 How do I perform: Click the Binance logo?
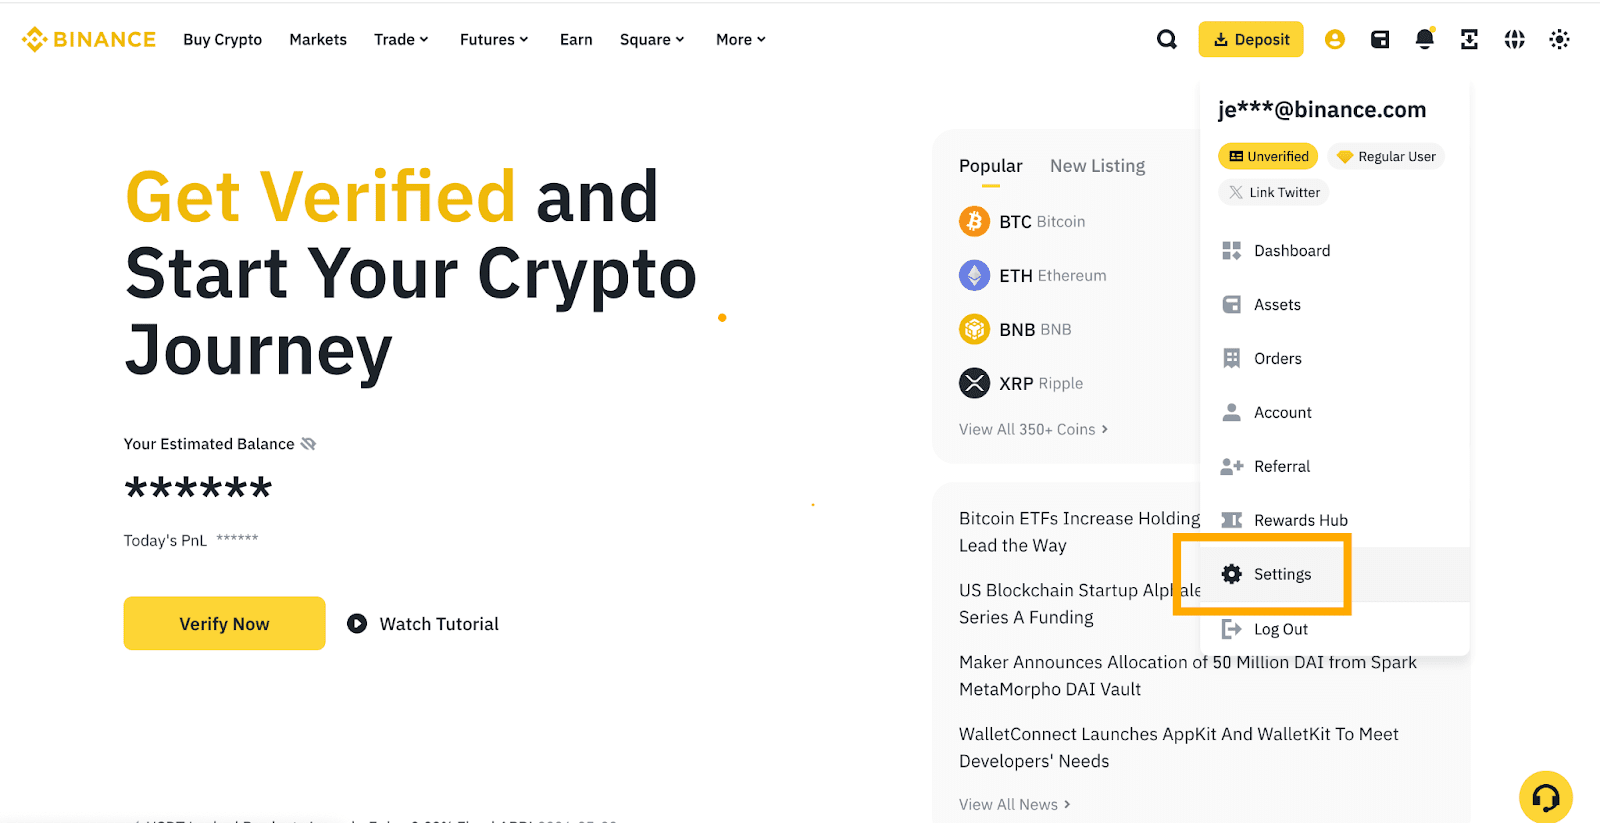88,39
